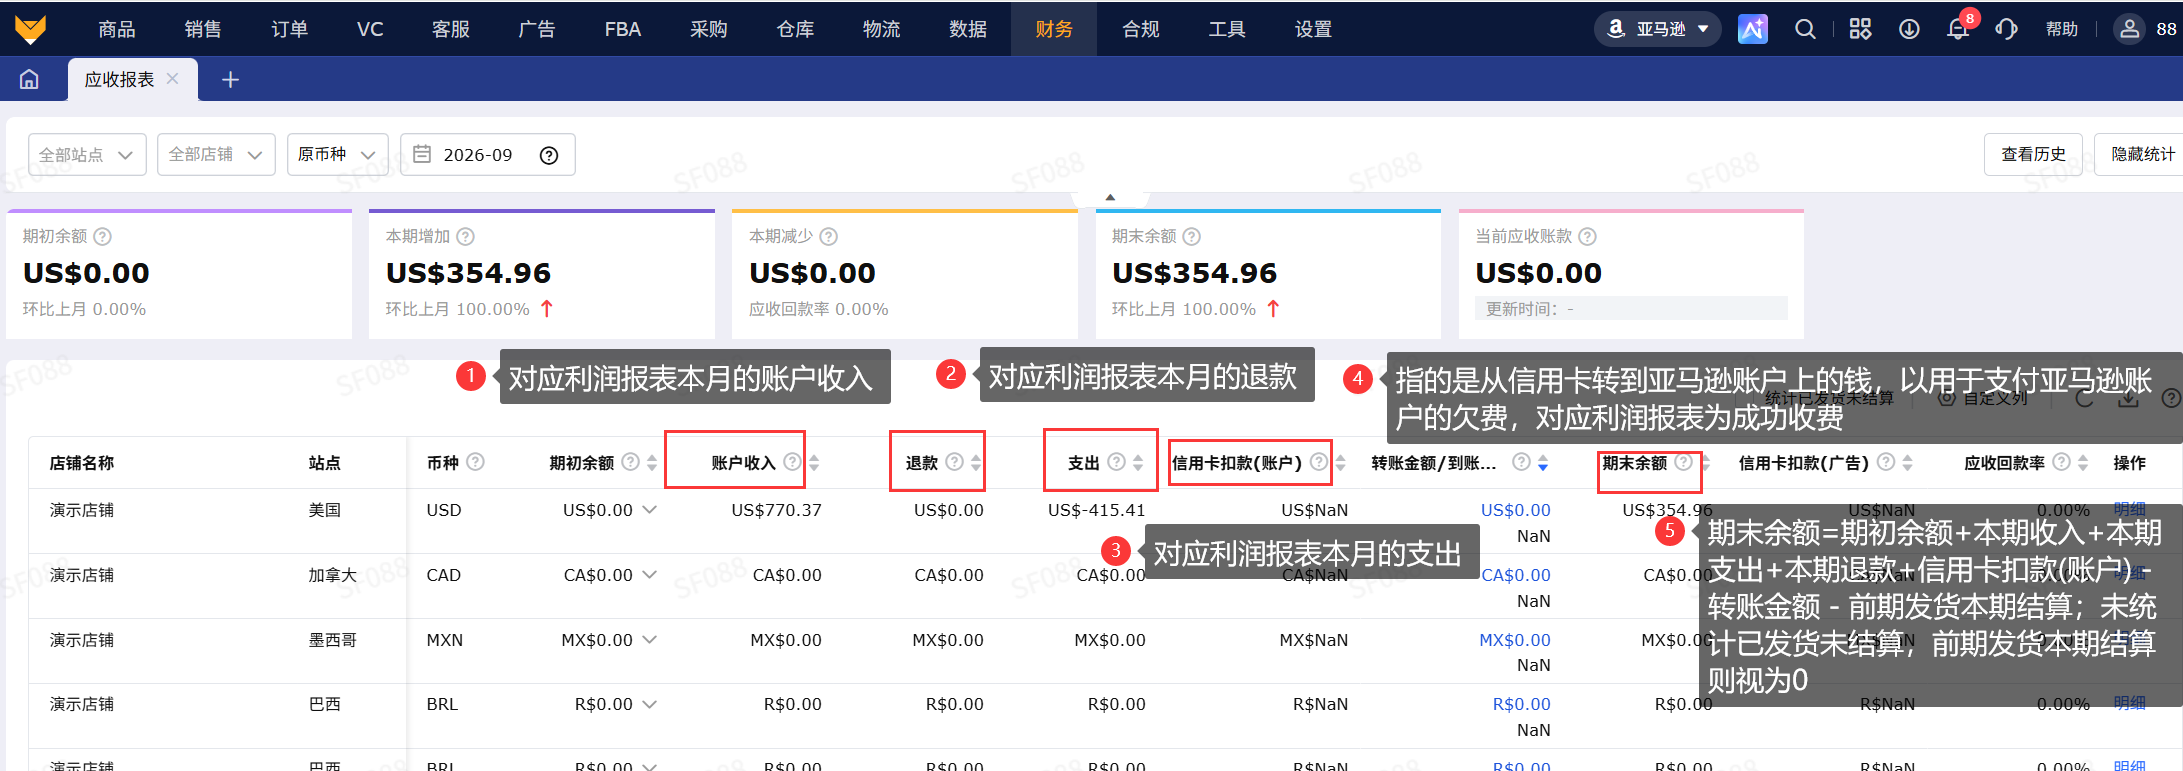Image resolution: width=2183 pixels, height=771 pixels.
Task: Open the FBA menu
Action: click(623, 29)
